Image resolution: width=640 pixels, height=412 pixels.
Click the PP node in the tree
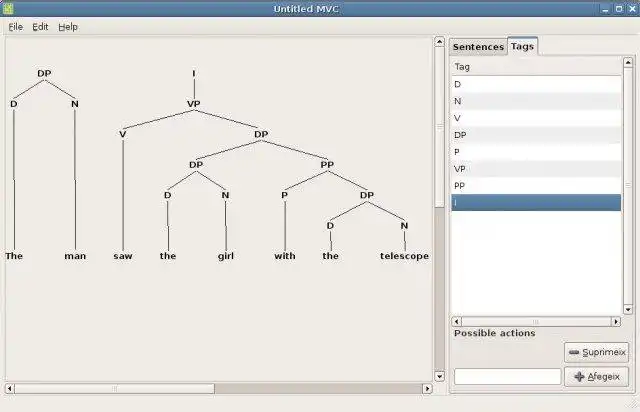click(327, 165)
